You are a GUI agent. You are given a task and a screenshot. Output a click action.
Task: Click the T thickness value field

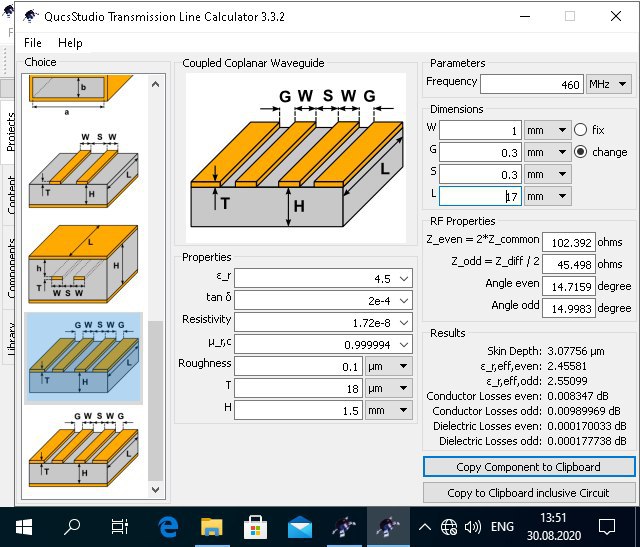(x=298, y=389)
